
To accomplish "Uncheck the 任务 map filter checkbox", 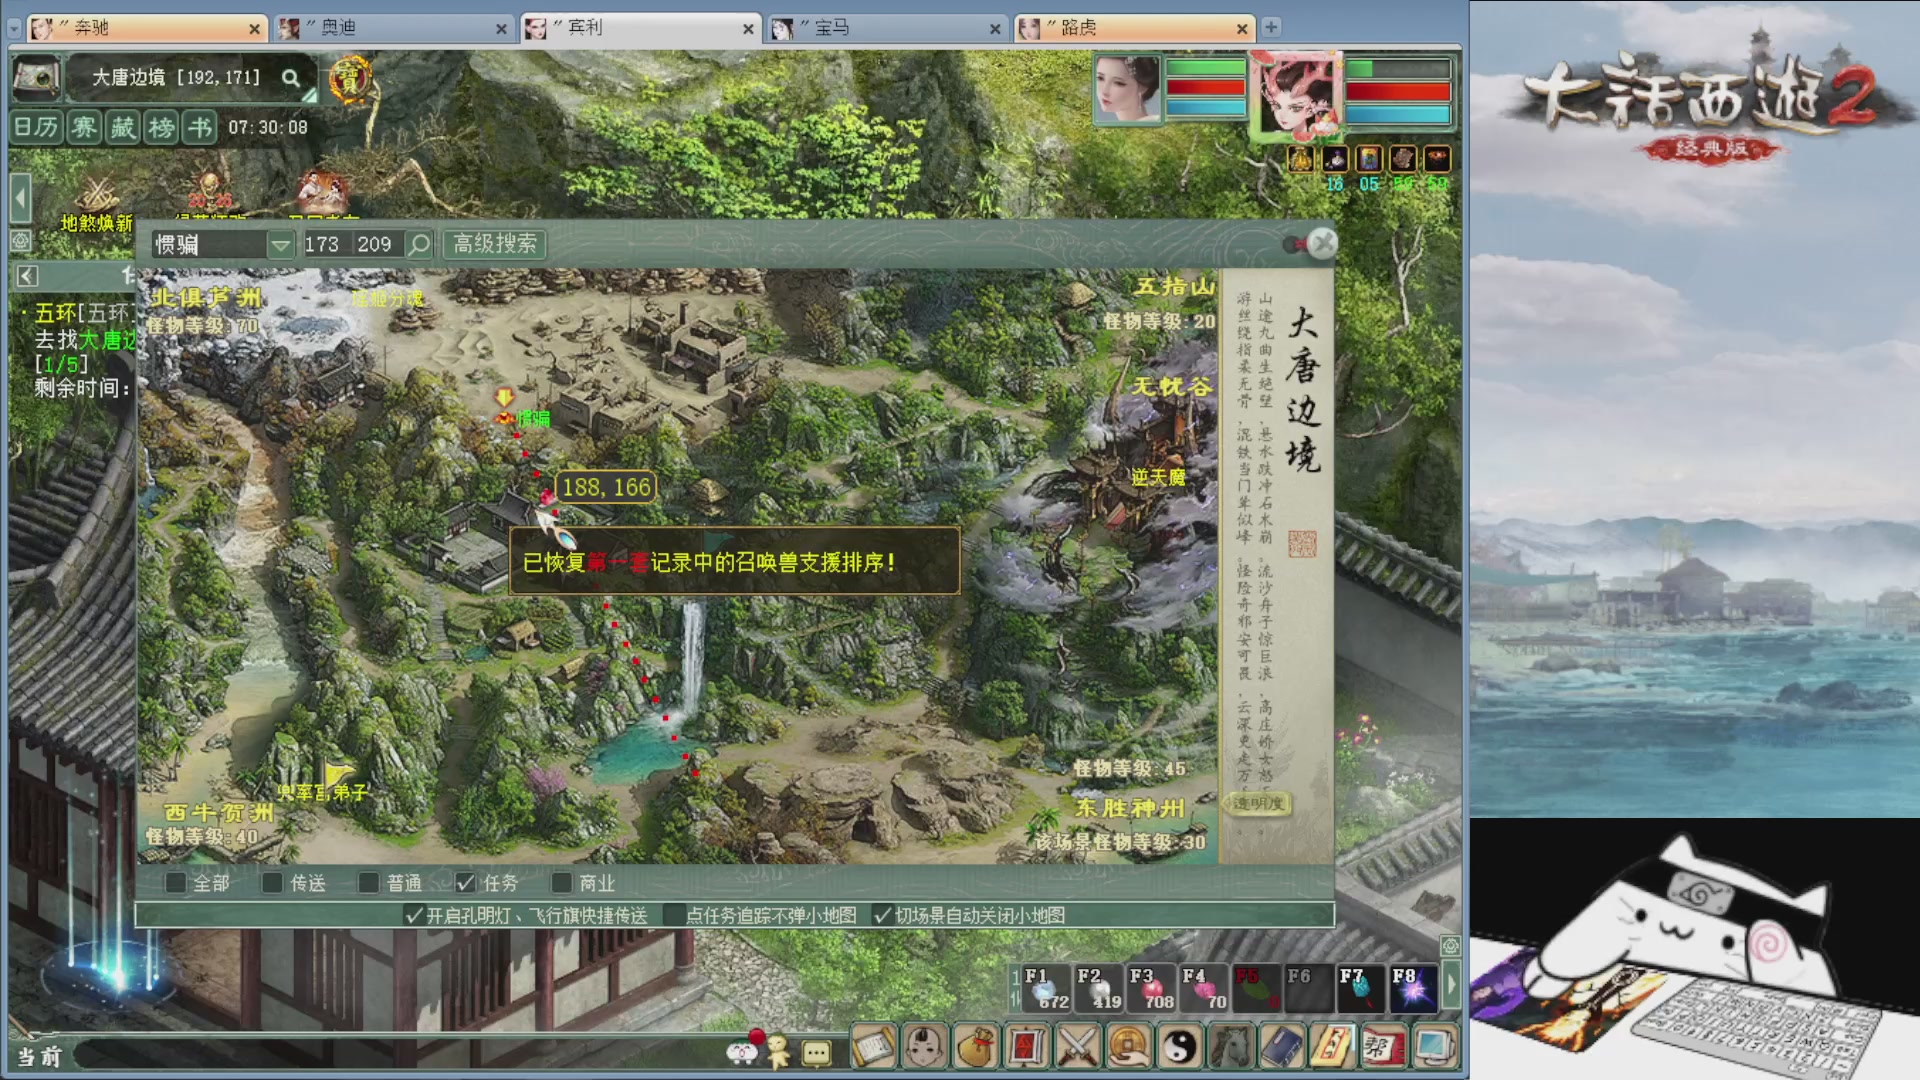I will (x=465, y=883).
